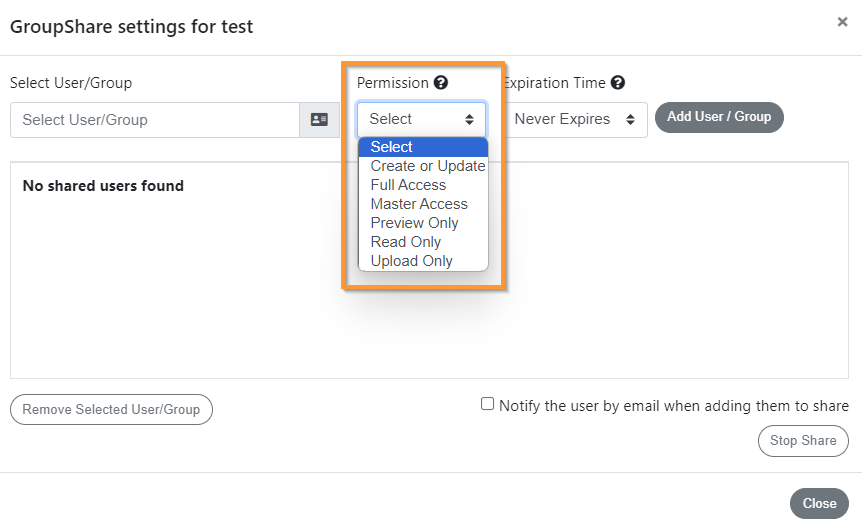862x530 pixels.
Task: Click the Add User / Group button
Action: coord(719,117)
